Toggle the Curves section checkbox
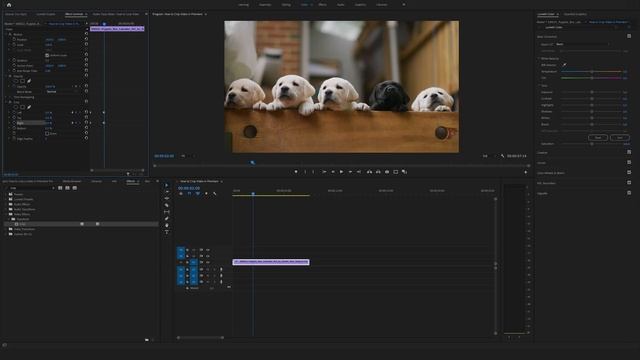The image size is (640, 360). pos(629,162)
